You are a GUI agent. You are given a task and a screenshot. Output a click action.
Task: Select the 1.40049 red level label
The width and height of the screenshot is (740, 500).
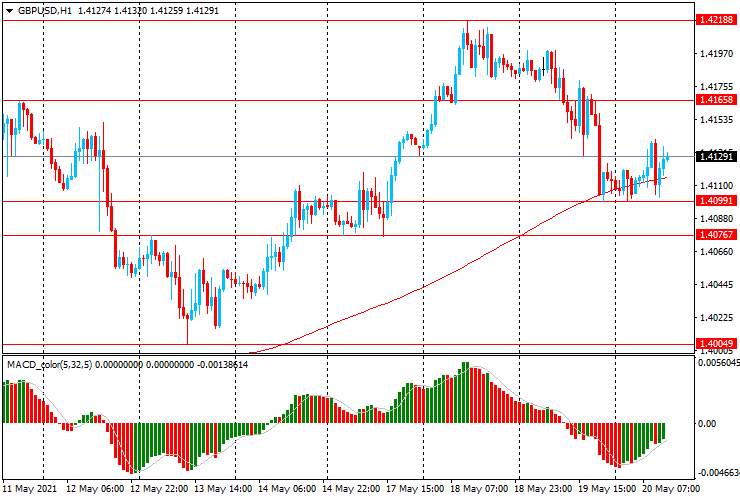pyautogui.click(x=716, y=344)
